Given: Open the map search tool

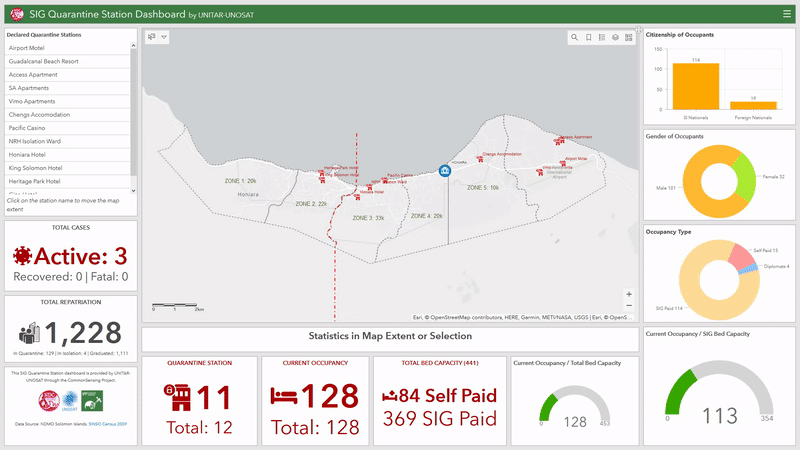Looking at the screenshot, I should coord(575,38).
